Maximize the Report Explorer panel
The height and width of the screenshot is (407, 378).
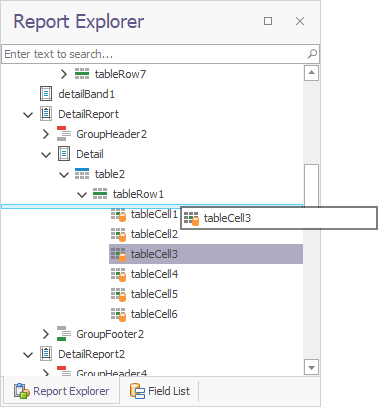(x=268, y=21)
